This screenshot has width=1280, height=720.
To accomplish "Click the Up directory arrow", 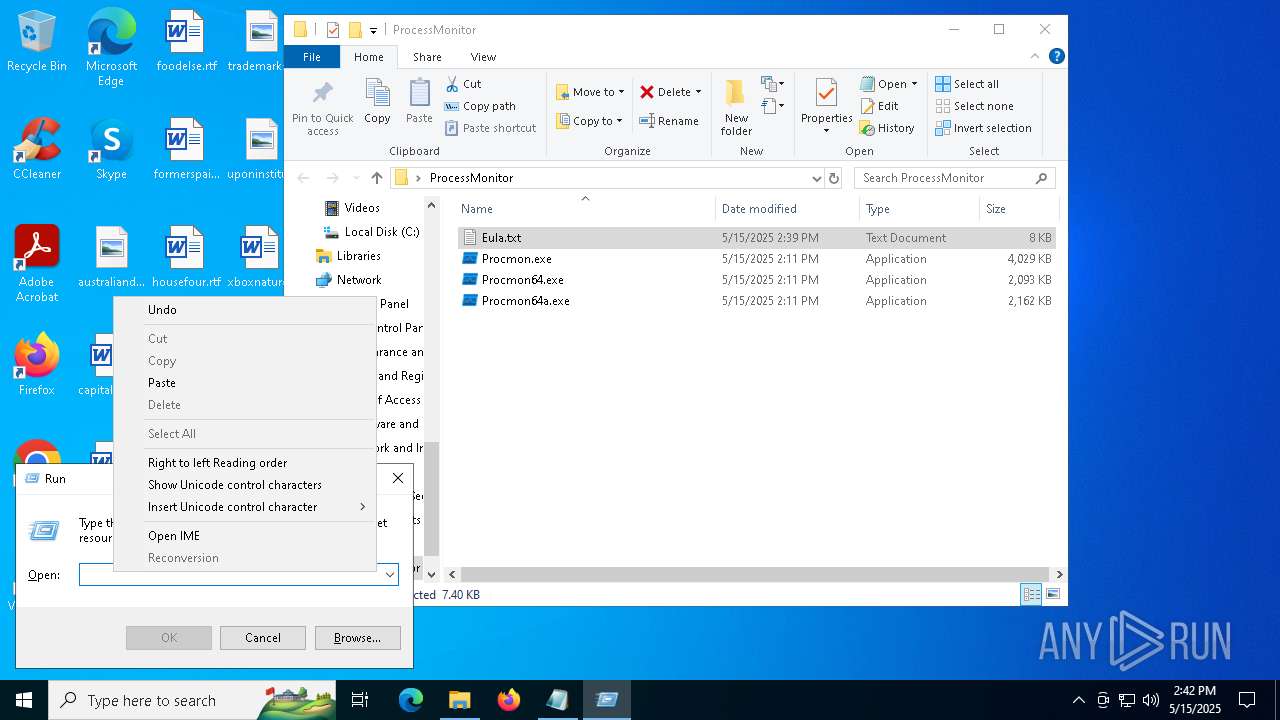I will tap(376, 178).
